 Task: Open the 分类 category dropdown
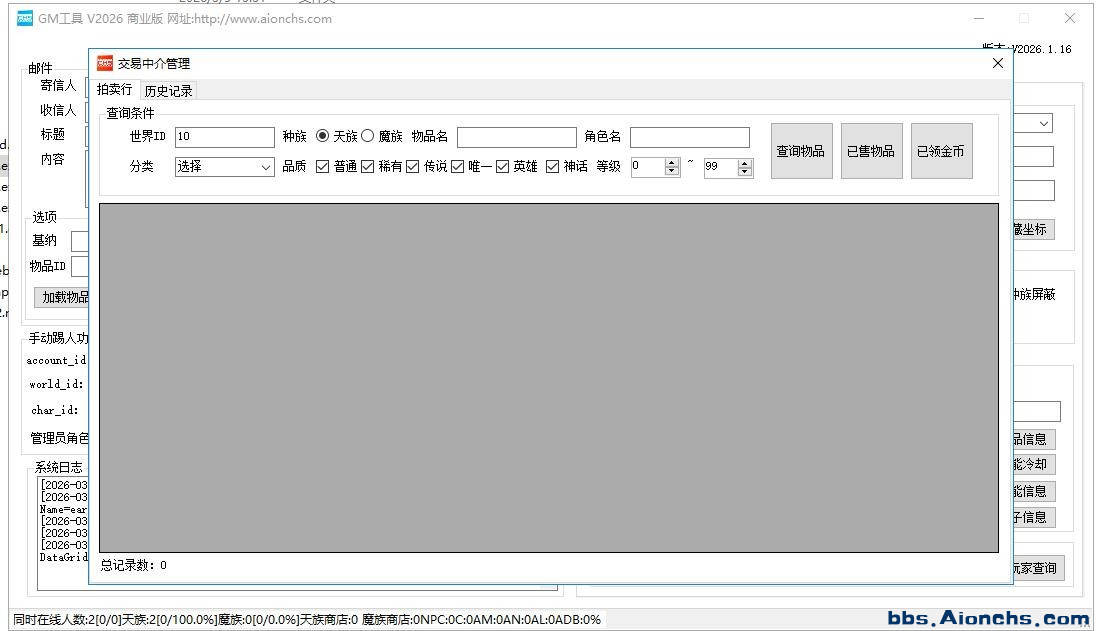[225, 167]
